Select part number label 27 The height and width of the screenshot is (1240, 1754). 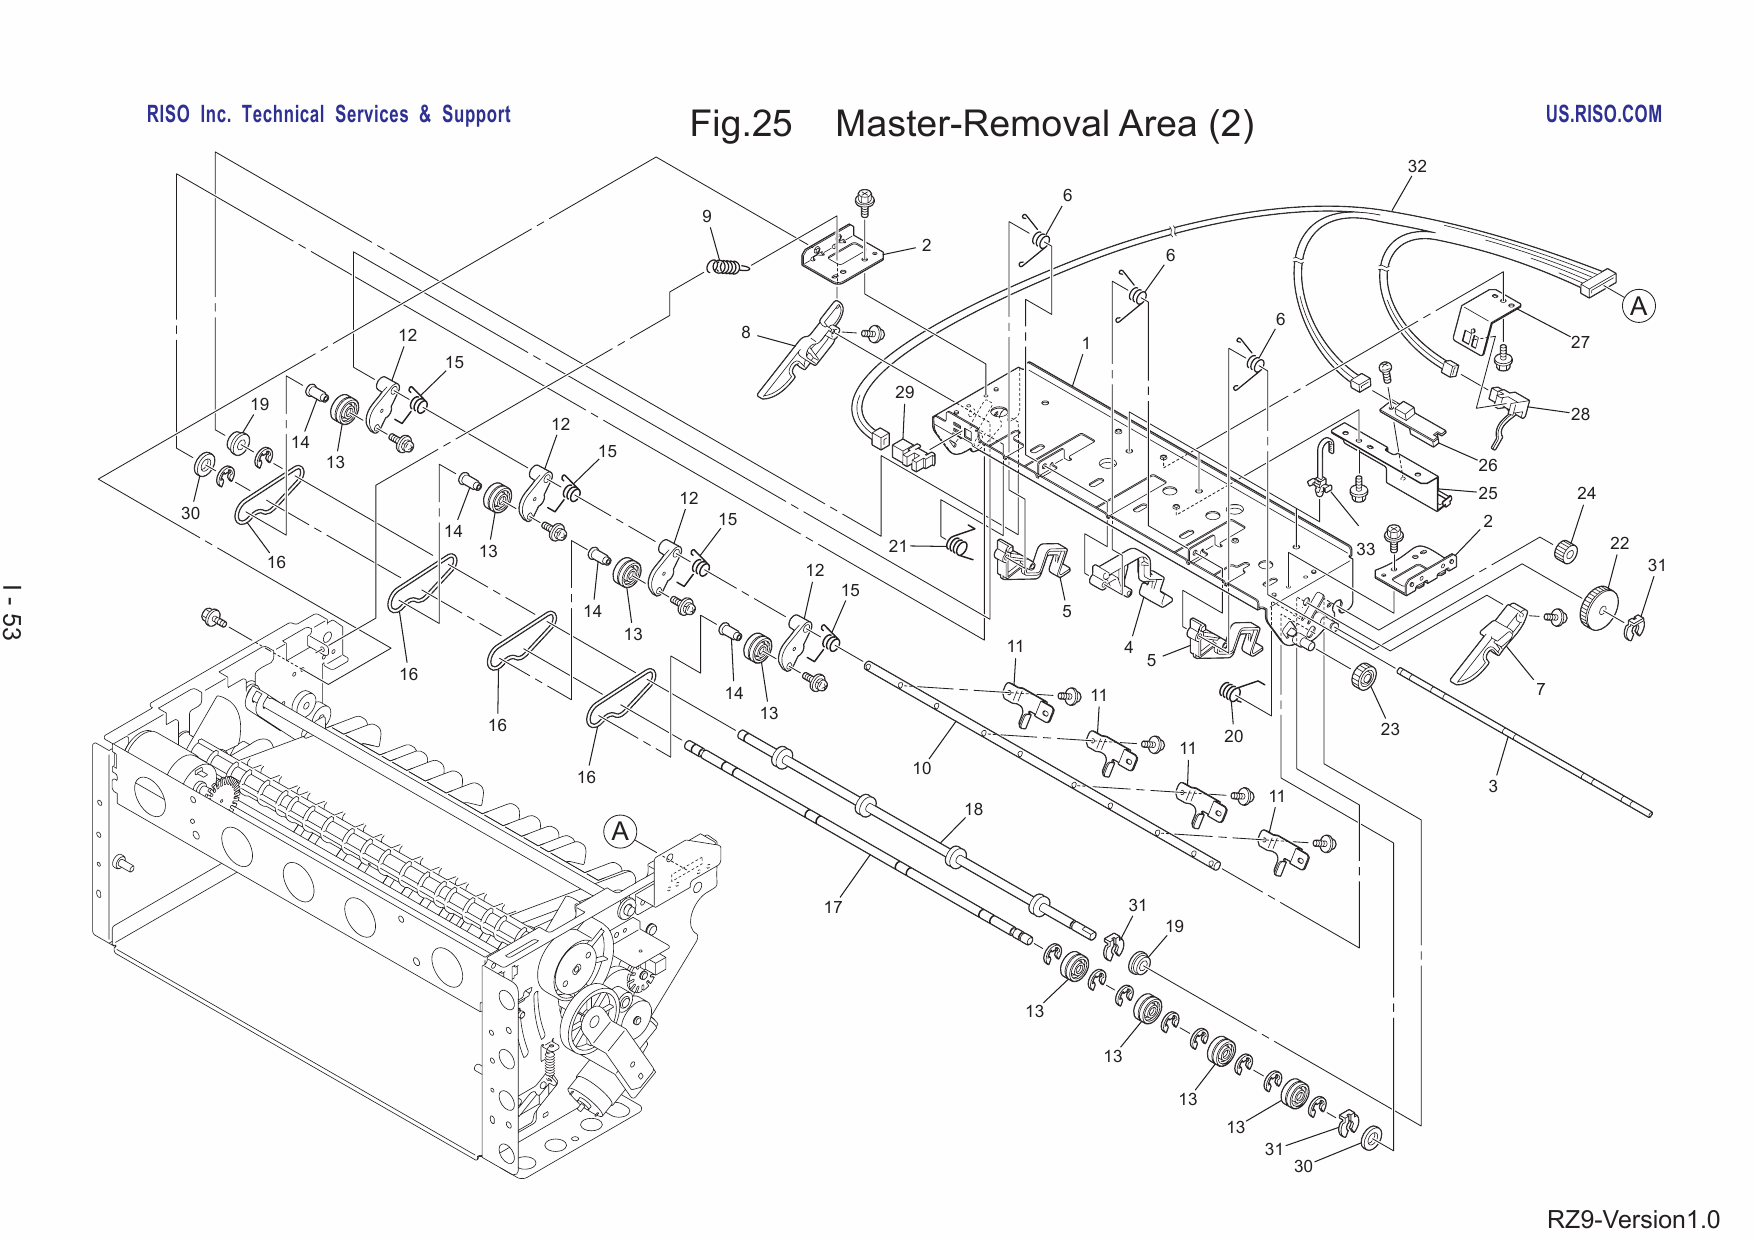(x=1580, y=342)
